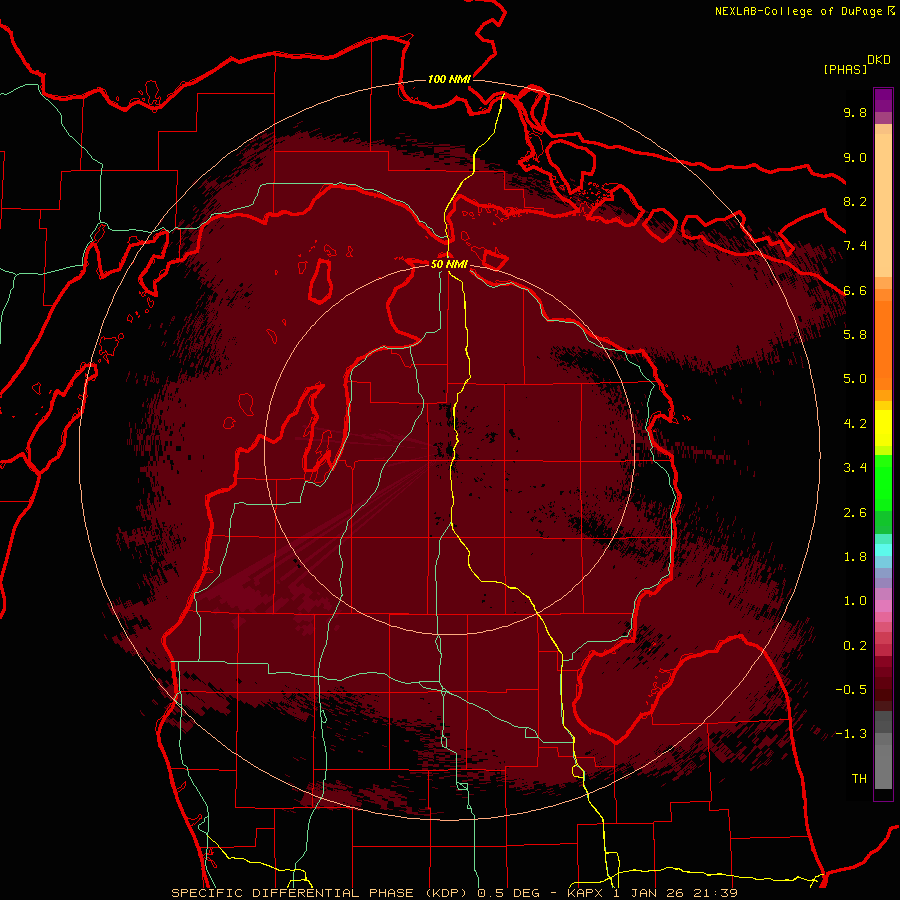This screenshot has height=900, width=900.
Task: Click the 9.0 scale value
Action: (855, 157)
